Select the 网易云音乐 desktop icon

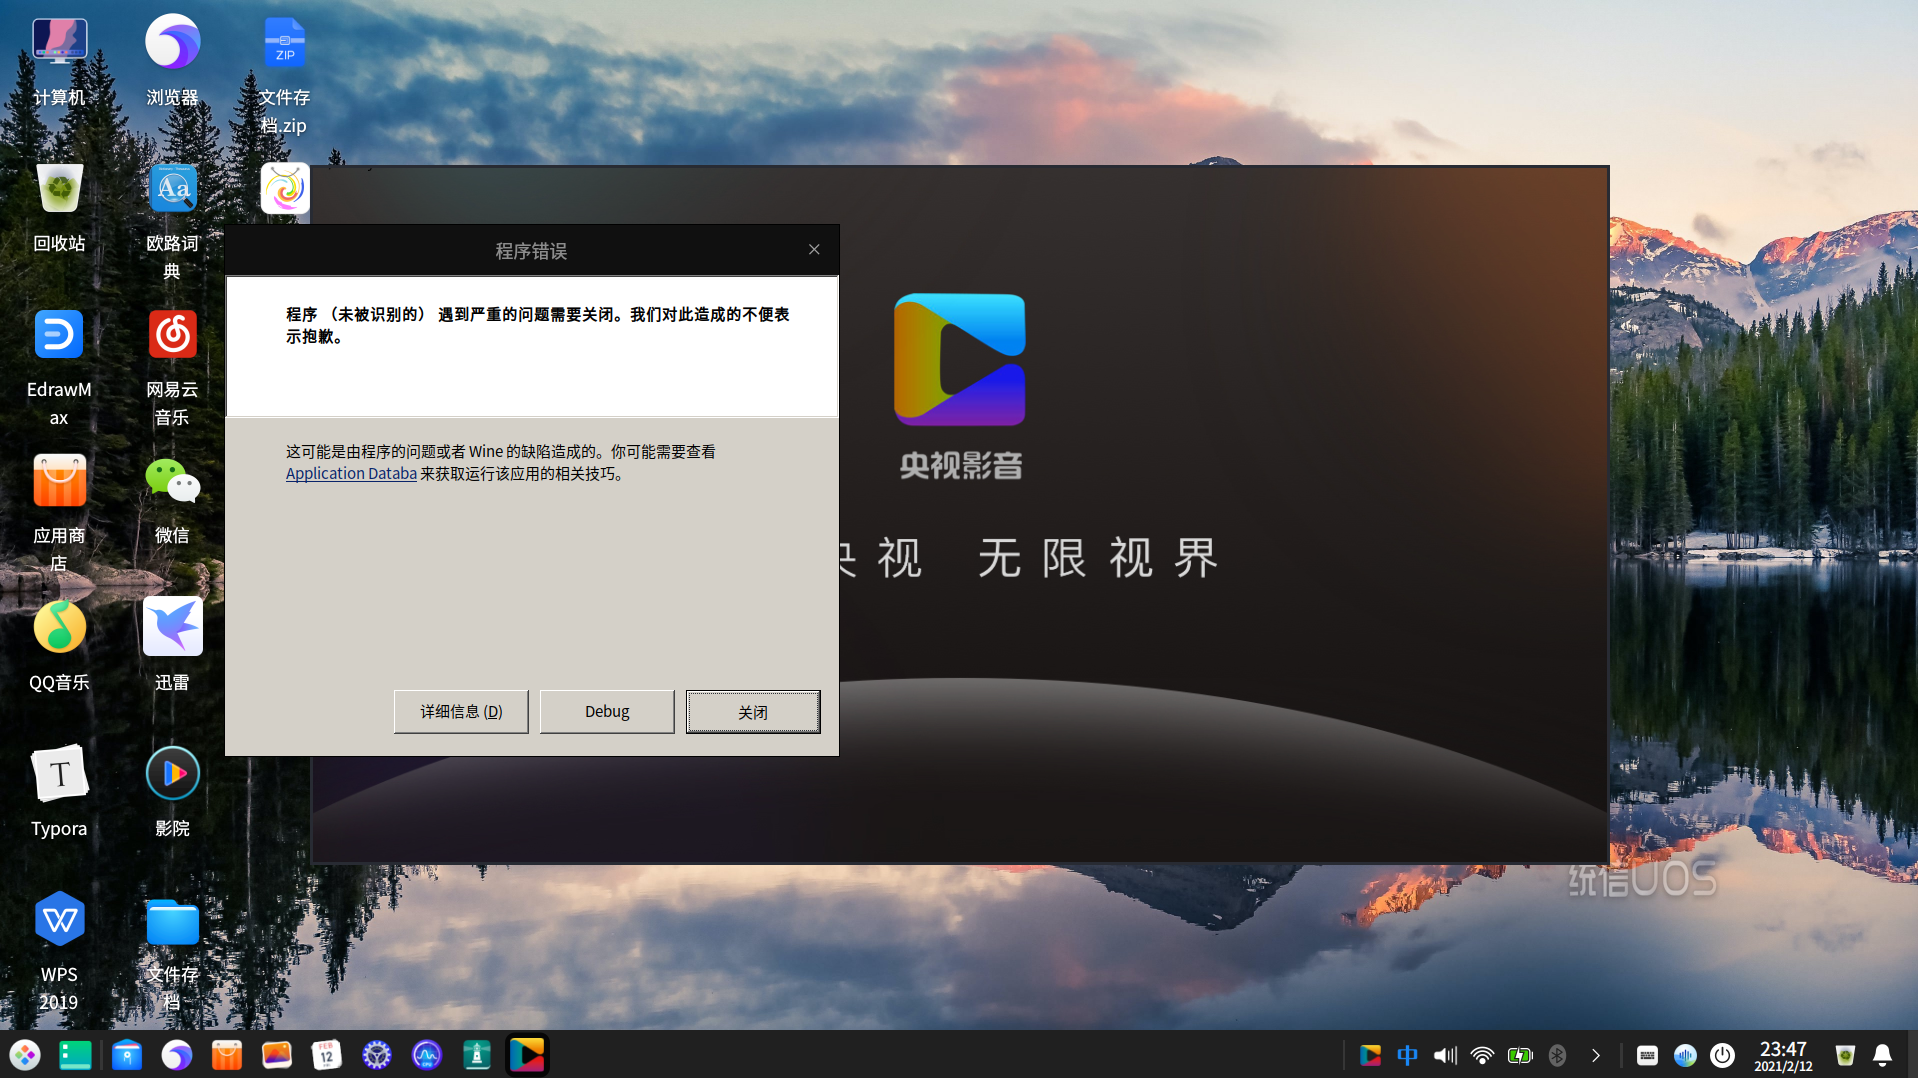[x=172, y=367]
